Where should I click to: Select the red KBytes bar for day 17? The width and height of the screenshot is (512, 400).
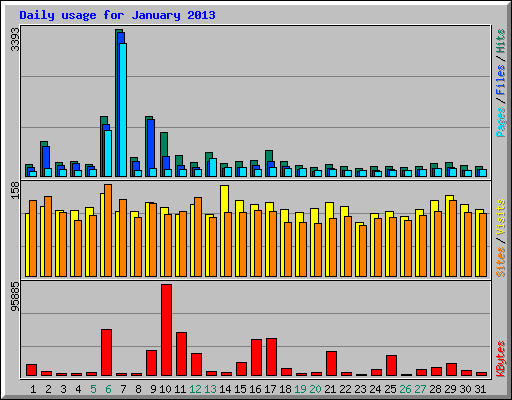271,357
